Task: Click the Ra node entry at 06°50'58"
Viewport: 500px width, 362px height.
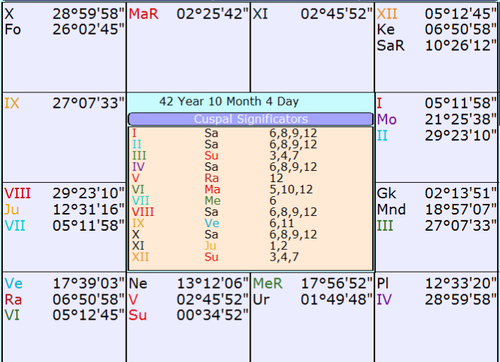Action: 65,299
